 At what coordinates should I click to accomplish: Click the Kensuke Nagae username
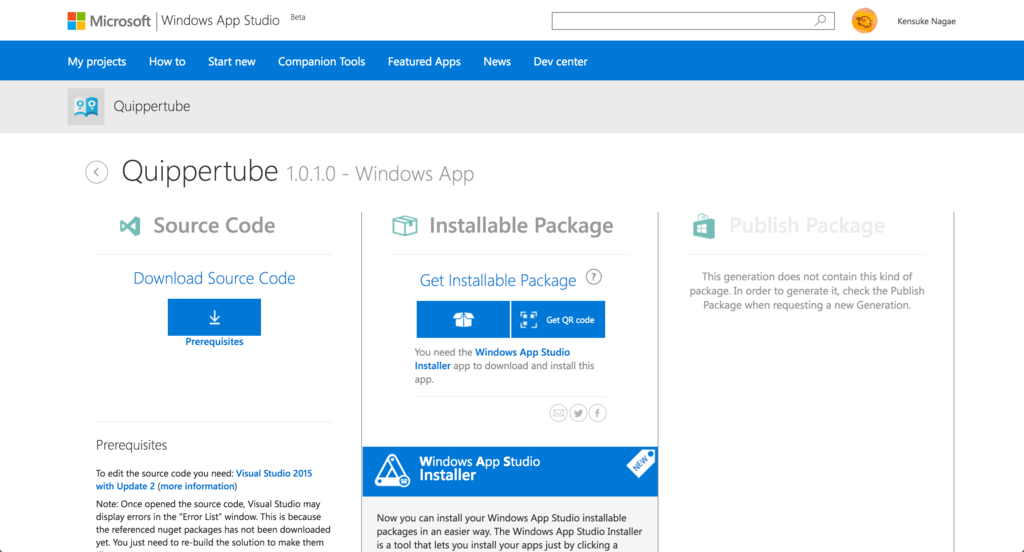point(926,22)
